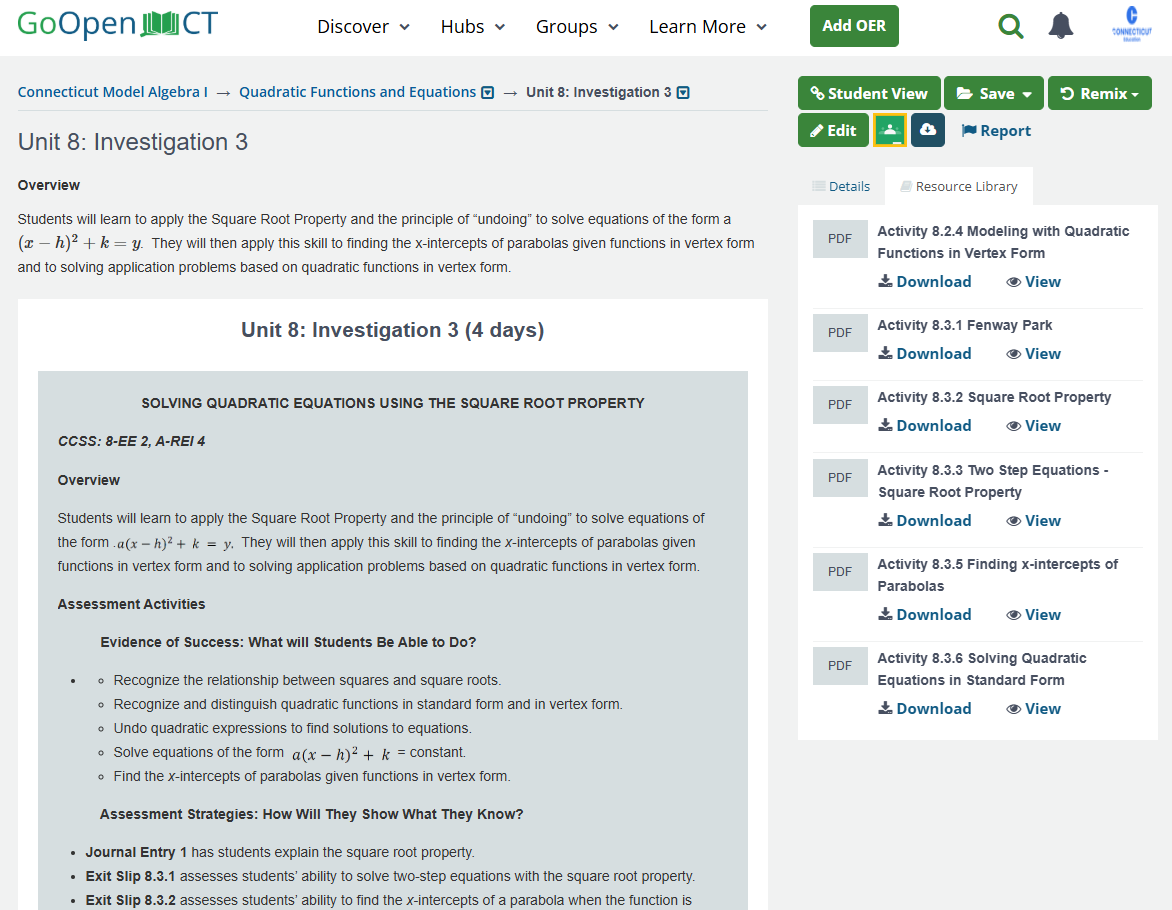1172x910 pixels.
Task: Click the Google Classroom share icon
Action: (x=890, y=130)
